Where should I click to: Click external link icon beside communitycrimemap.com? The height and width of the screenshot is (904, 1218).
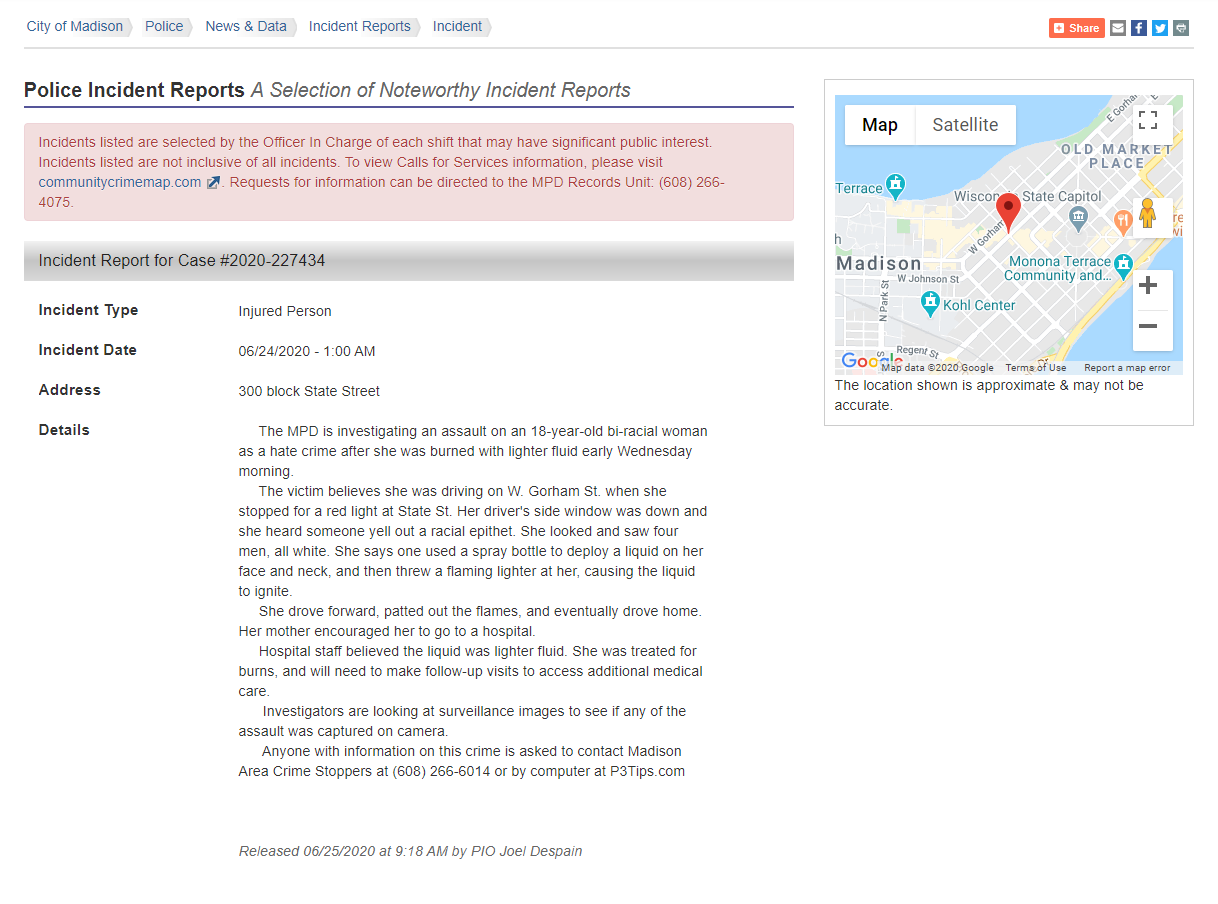pos(213,183)
